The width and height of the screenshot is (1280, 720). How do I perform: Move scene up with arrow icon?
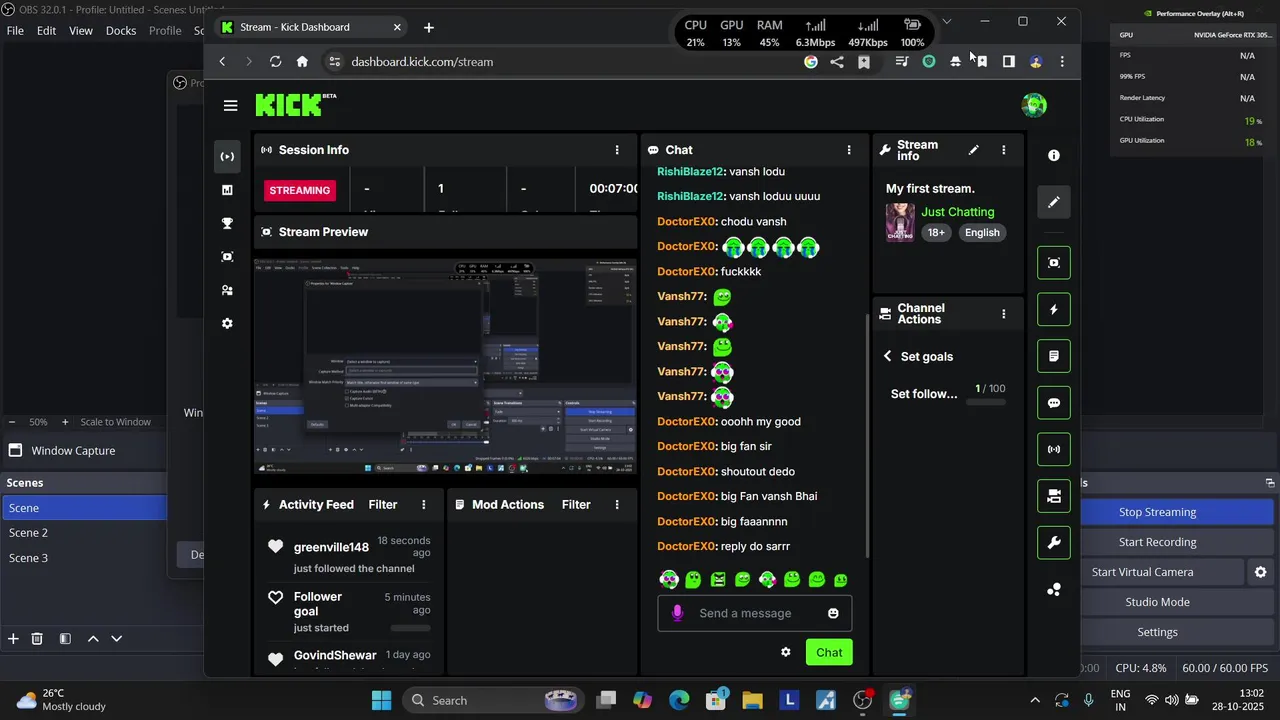pos(93,638)
